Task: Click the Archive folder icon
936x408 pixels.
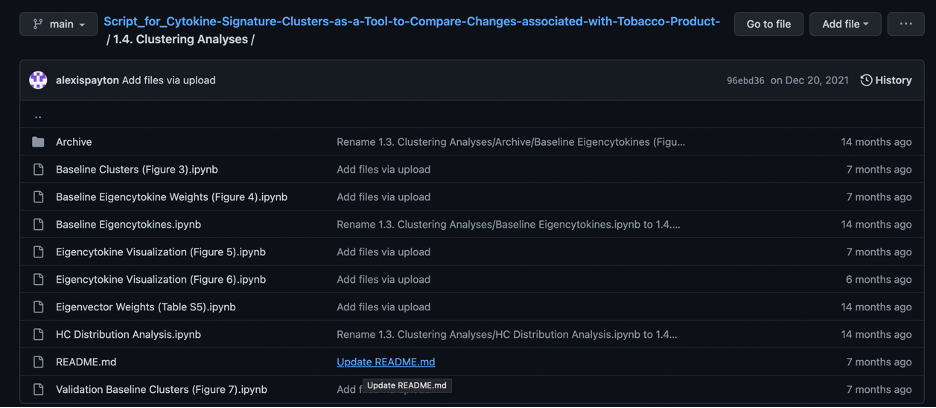Action: tap(38, 142)
